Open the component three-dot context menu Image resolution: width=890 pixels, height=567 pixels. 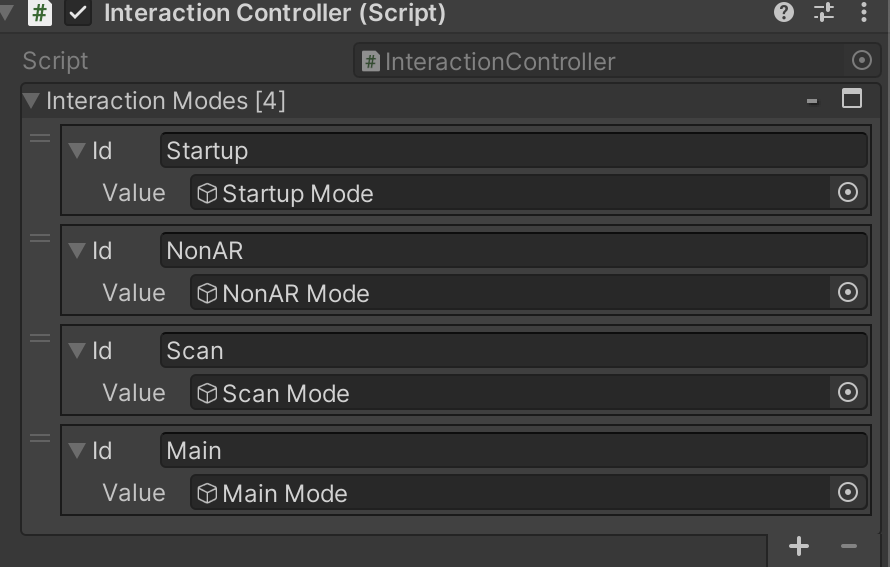click(x=864, y=13)
